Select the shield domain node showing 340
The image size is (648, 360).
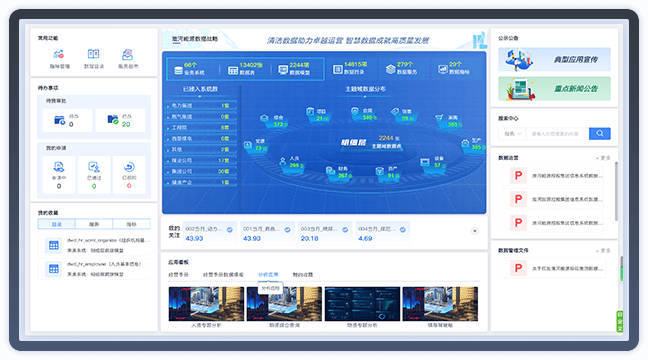[363, 114]
